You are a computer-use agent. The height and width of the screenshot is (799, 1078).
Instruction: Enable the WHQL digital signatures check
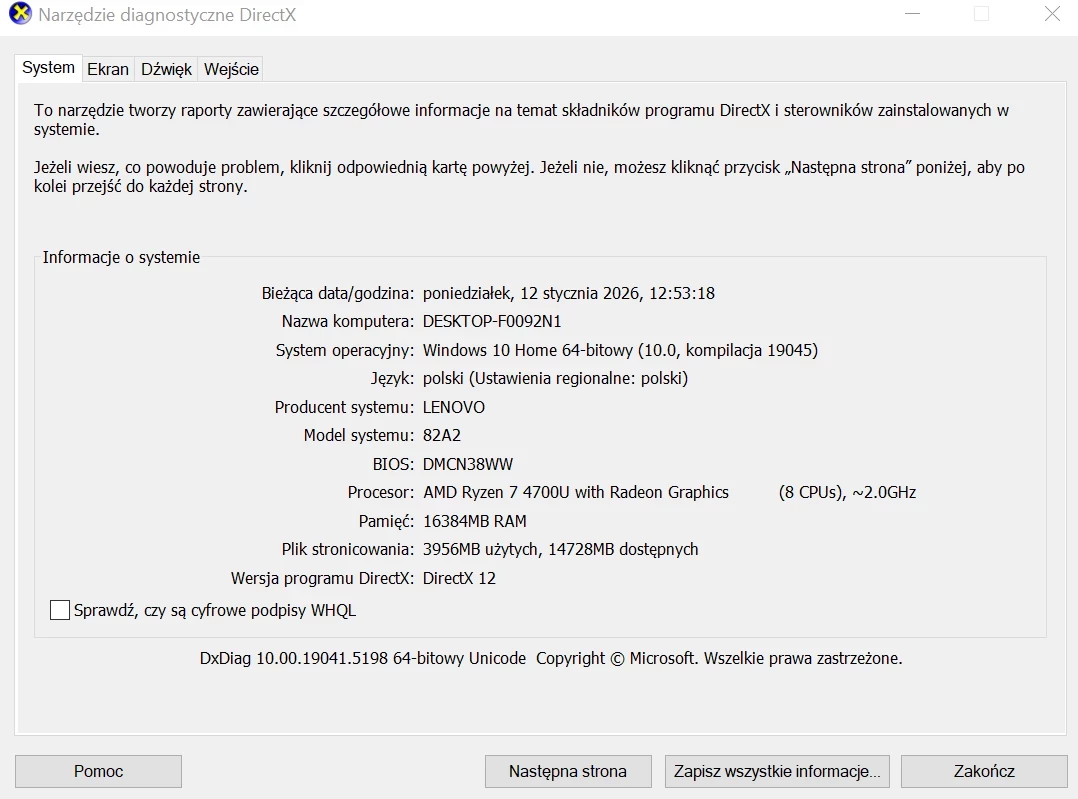pos(59,610)
